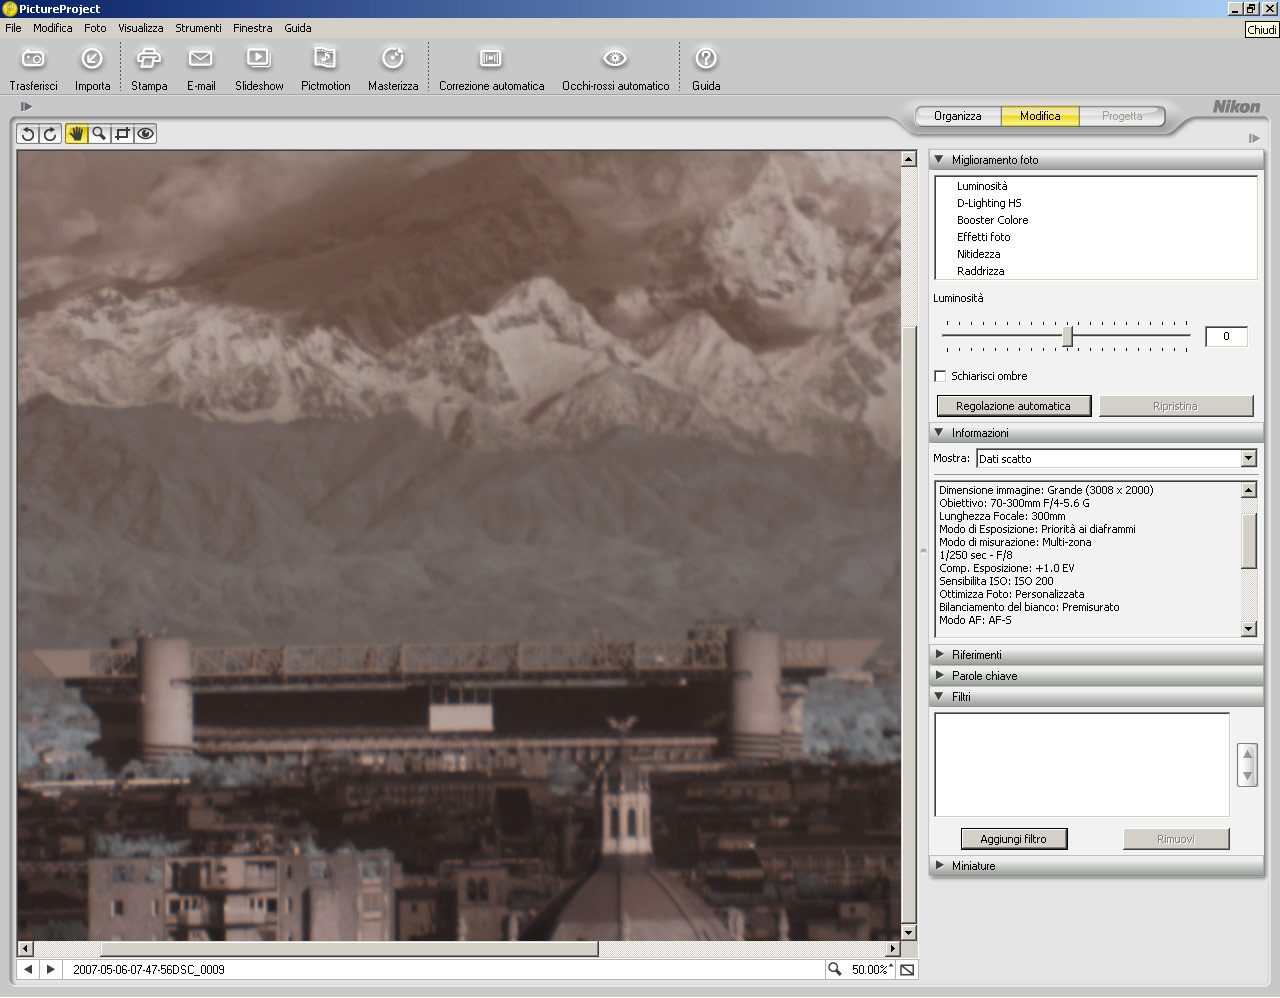This screenshot has width=1280, height=998.
Task: Click the Stampa printer icon
Action: coord(148,59)
